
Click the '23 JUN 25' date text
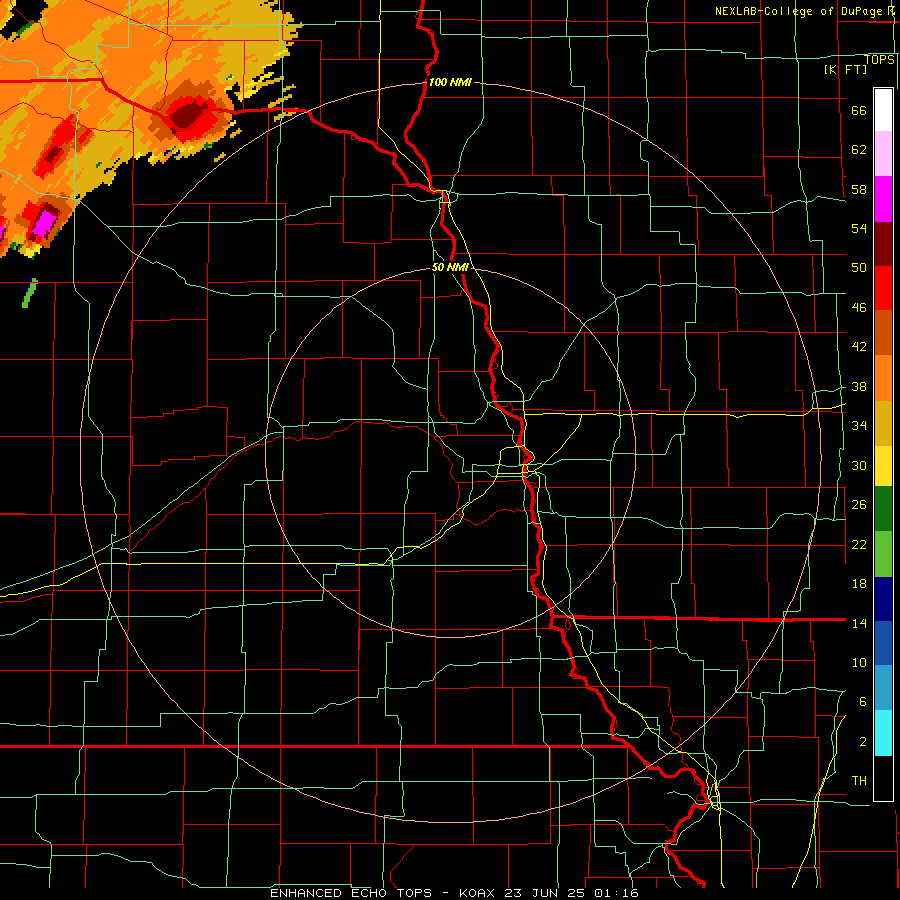546,893
